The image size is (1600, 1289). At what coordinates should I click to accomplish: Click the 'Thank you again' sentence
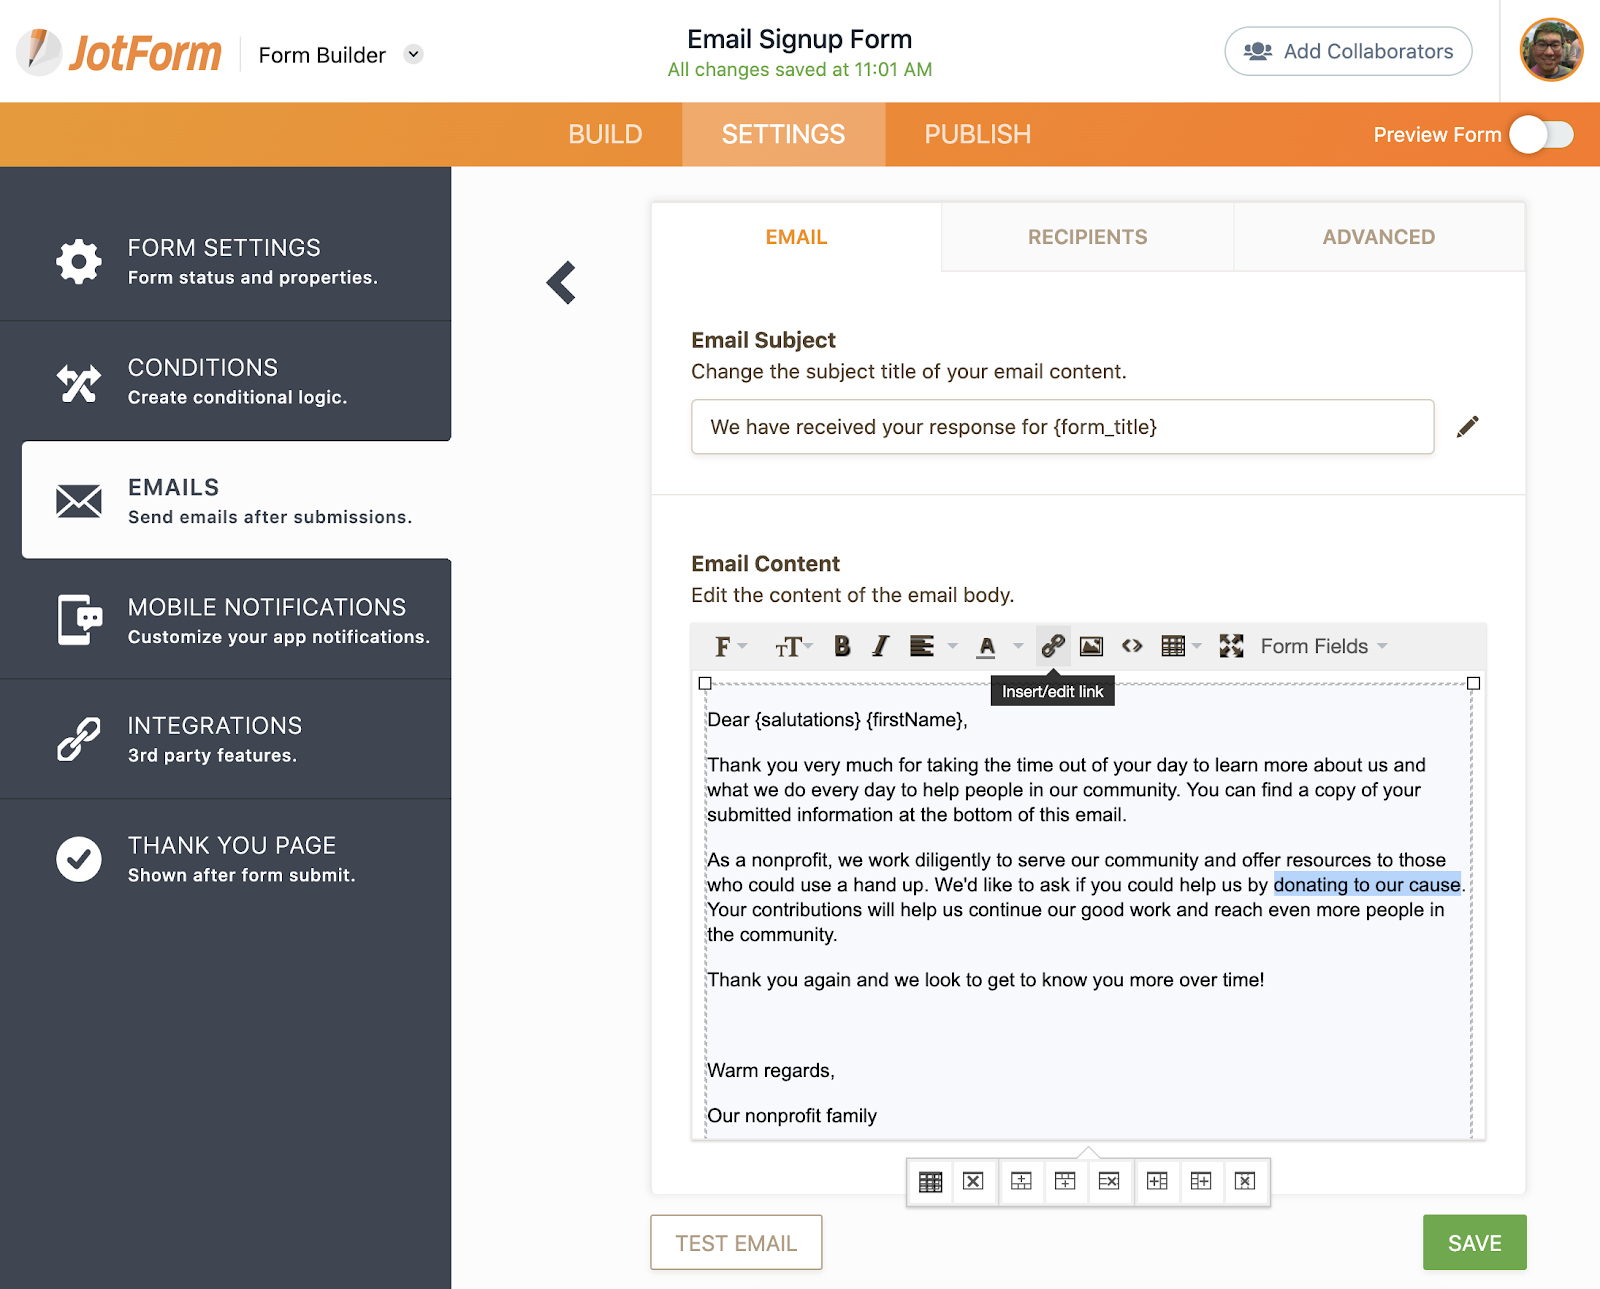986,980
